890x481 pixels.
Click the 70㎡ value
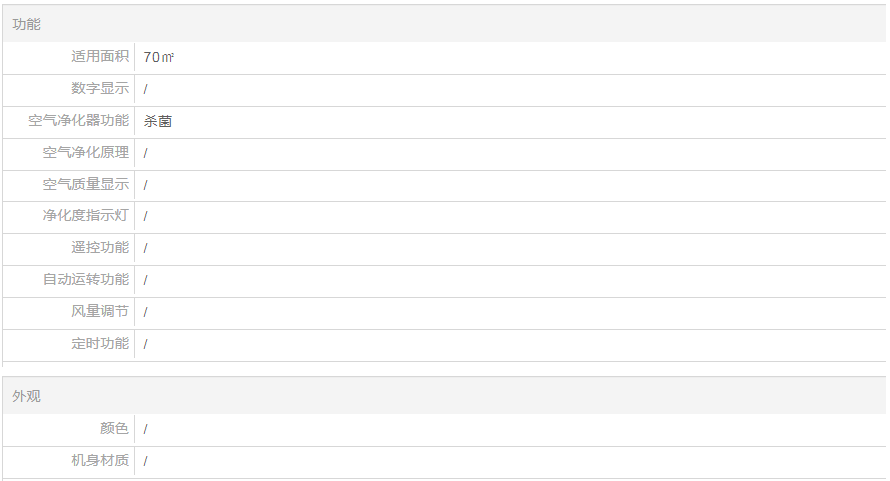(x=158, y=57)
